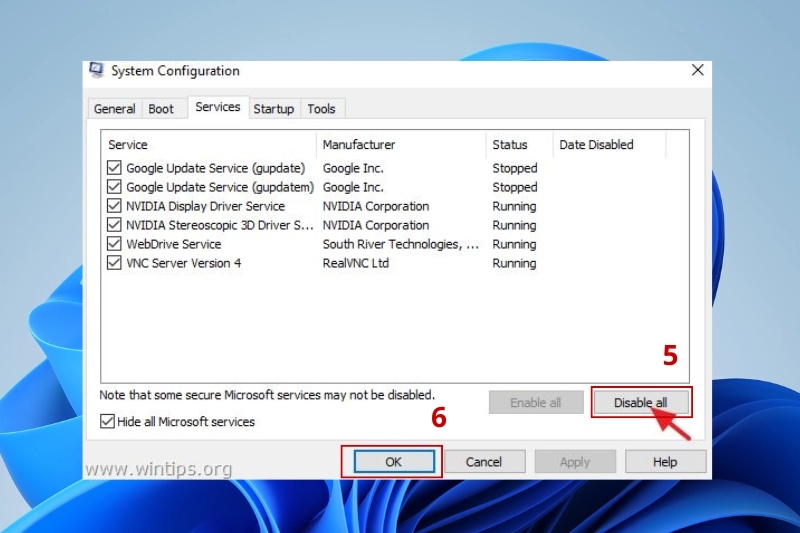Open Help for System Configuration
The width and height of the screenshot is (800, 533).
pyautogui.click(x=665, y=462)
